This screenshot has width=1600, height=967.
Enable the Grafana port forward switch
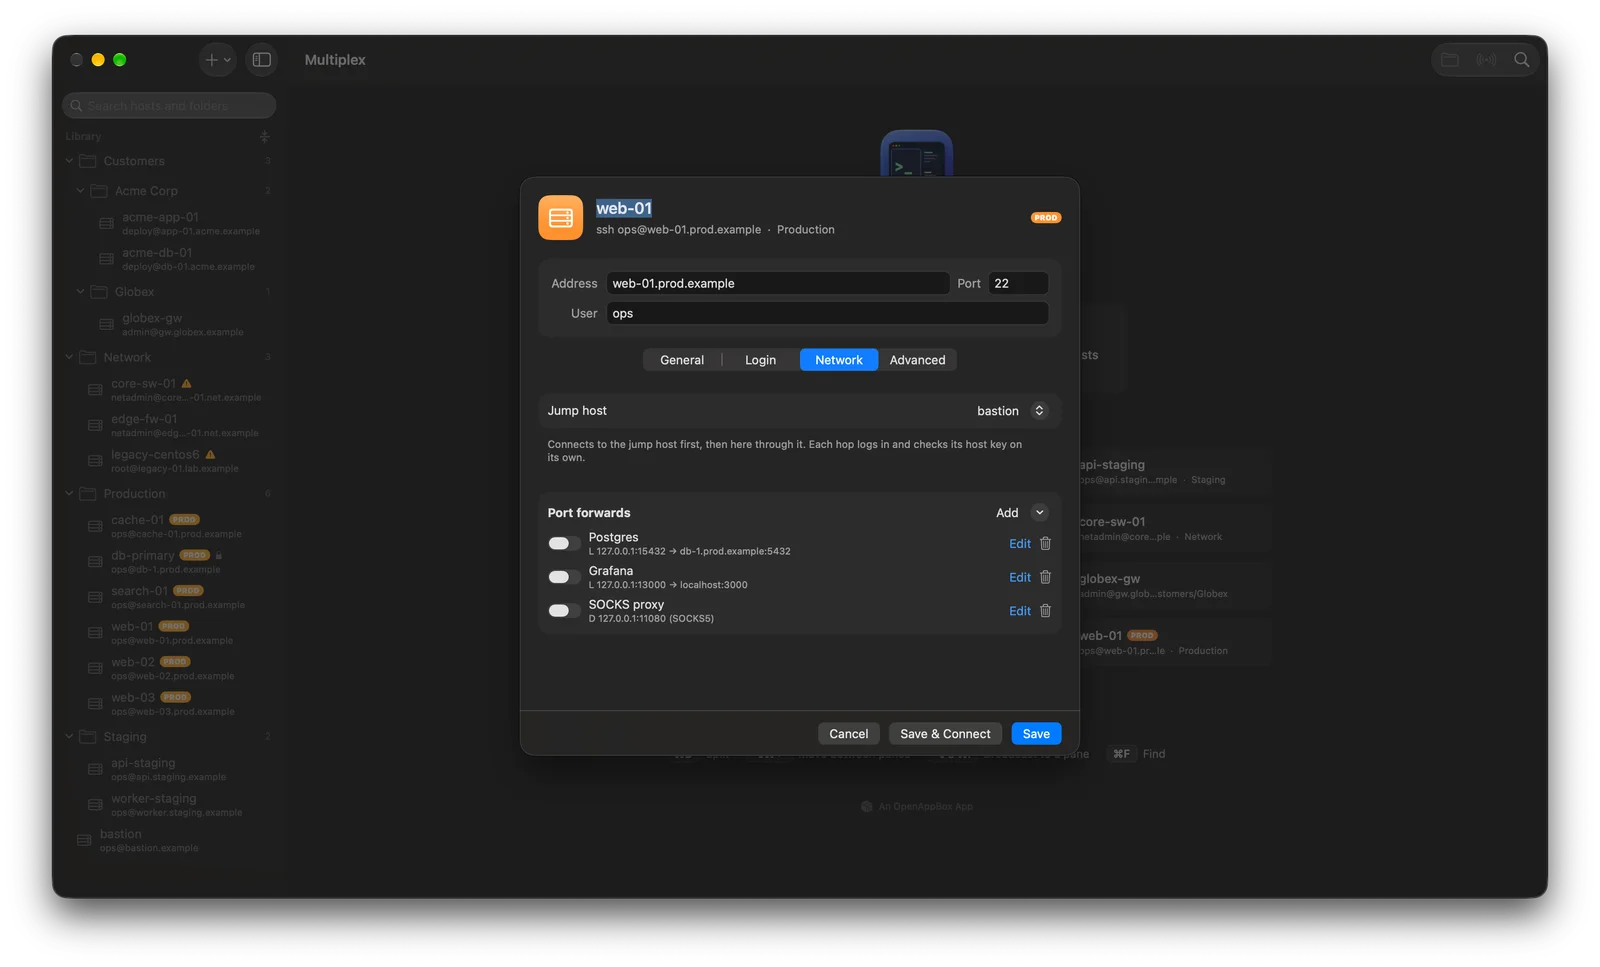coord(564,577)
